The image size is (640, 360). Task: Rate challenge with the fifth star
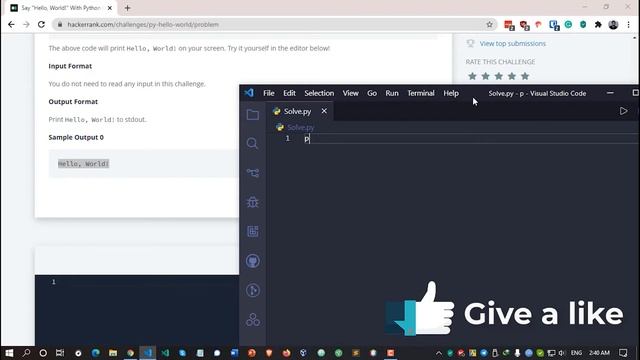click(525, 76)
